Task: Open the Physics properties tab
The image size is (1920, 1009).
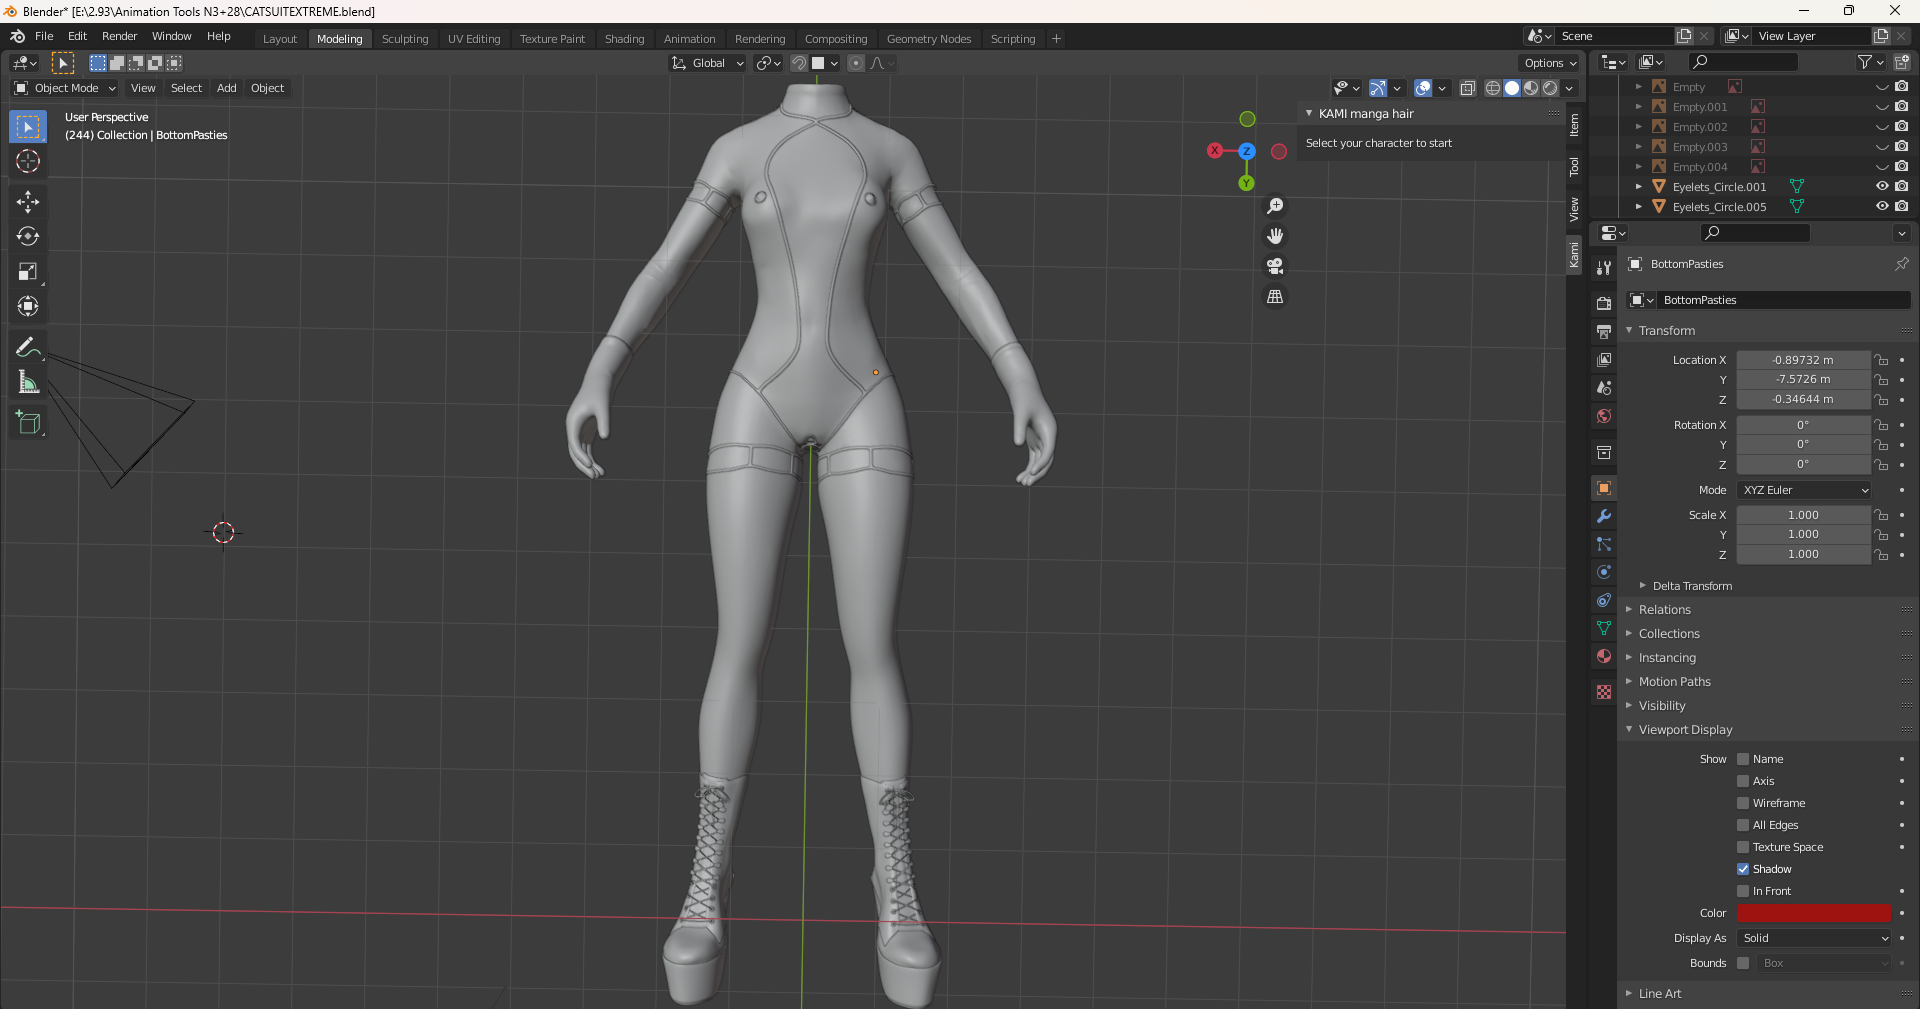Action: pyautogui.click(x=1604, y=572)
